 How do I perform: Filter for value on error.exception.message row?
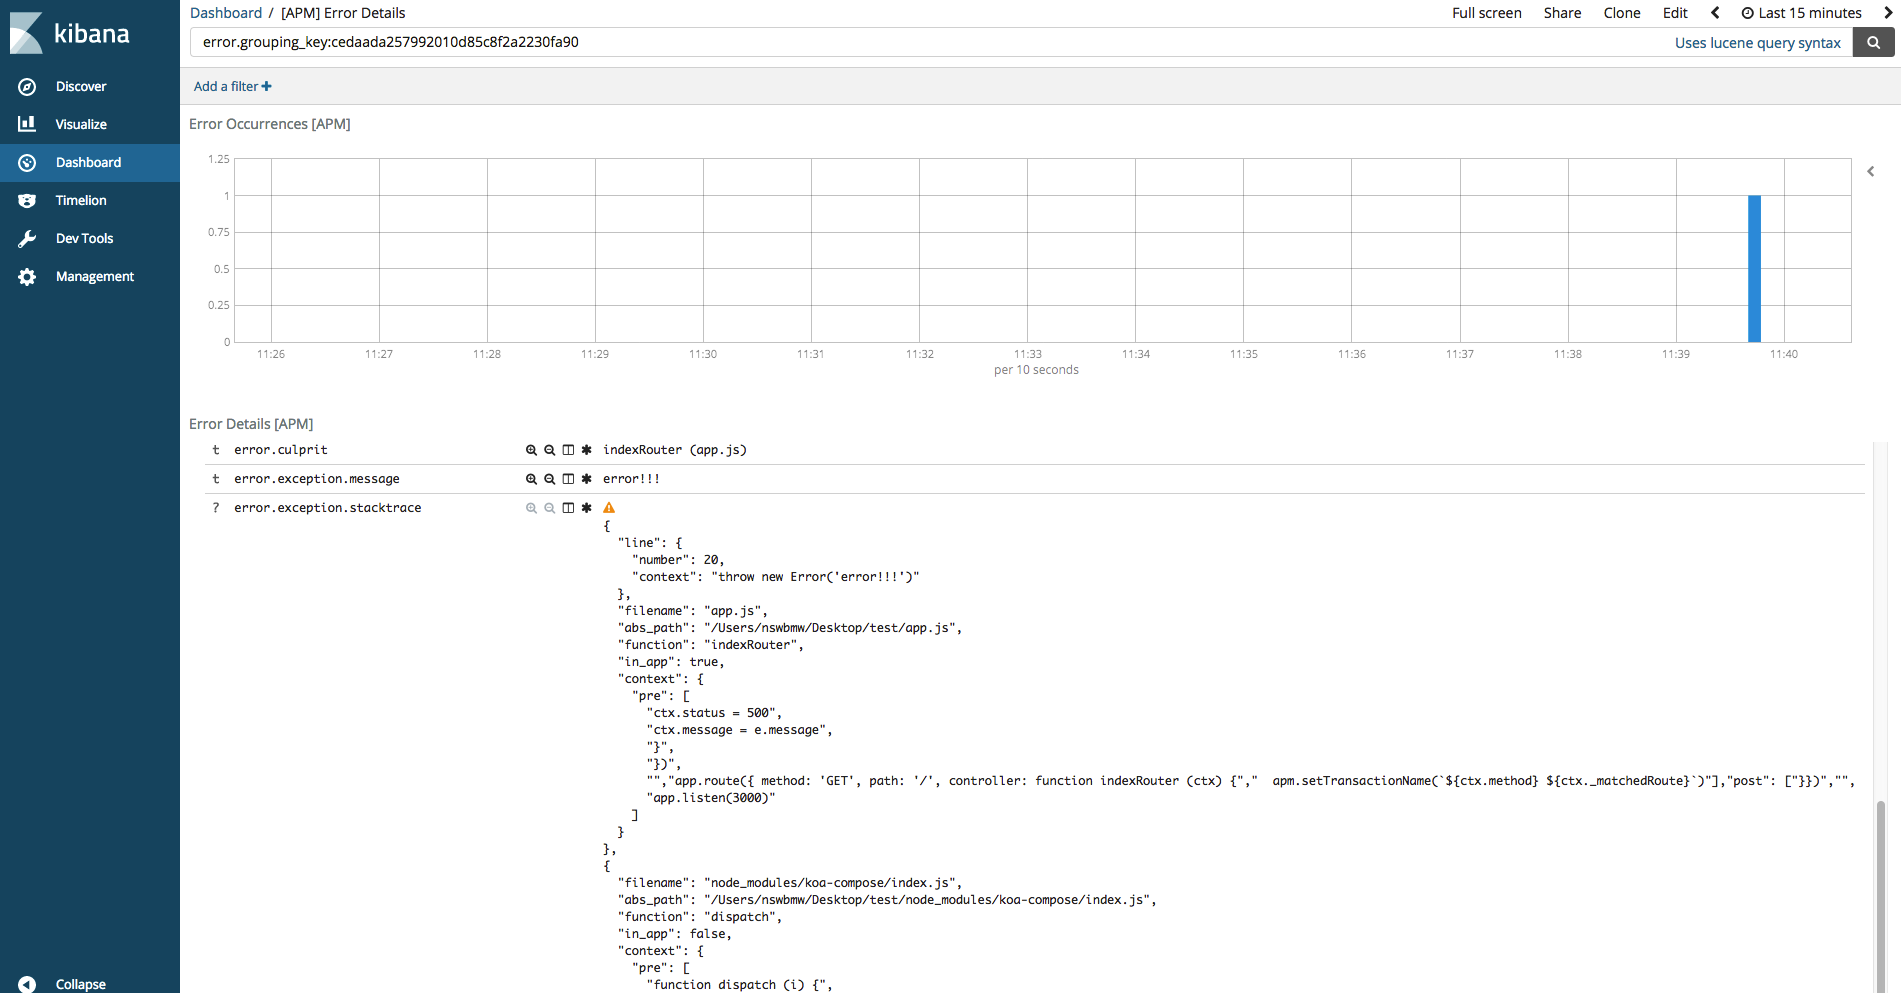531,479
